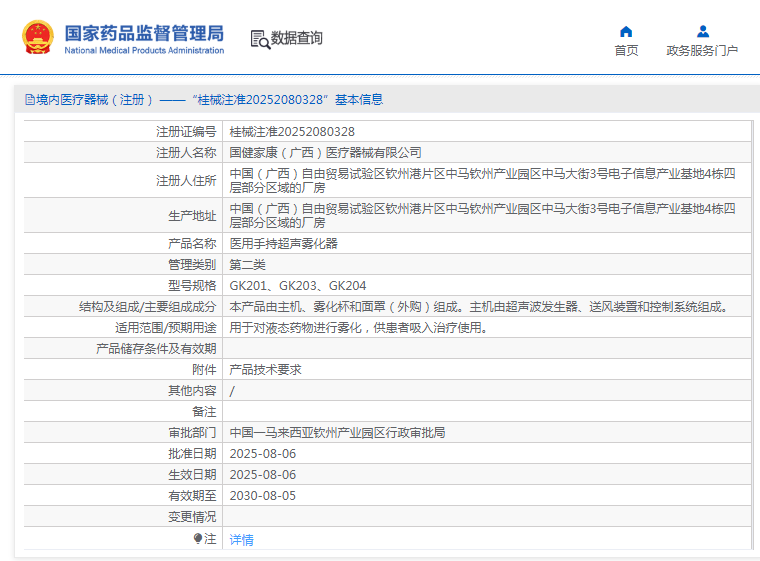Click the bullet icon beside 注

[198, 539]
